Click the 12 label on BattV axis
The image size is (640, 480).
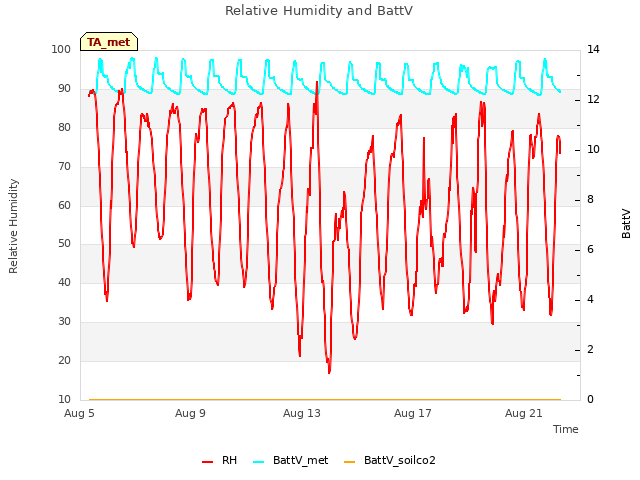coord(593,100)
